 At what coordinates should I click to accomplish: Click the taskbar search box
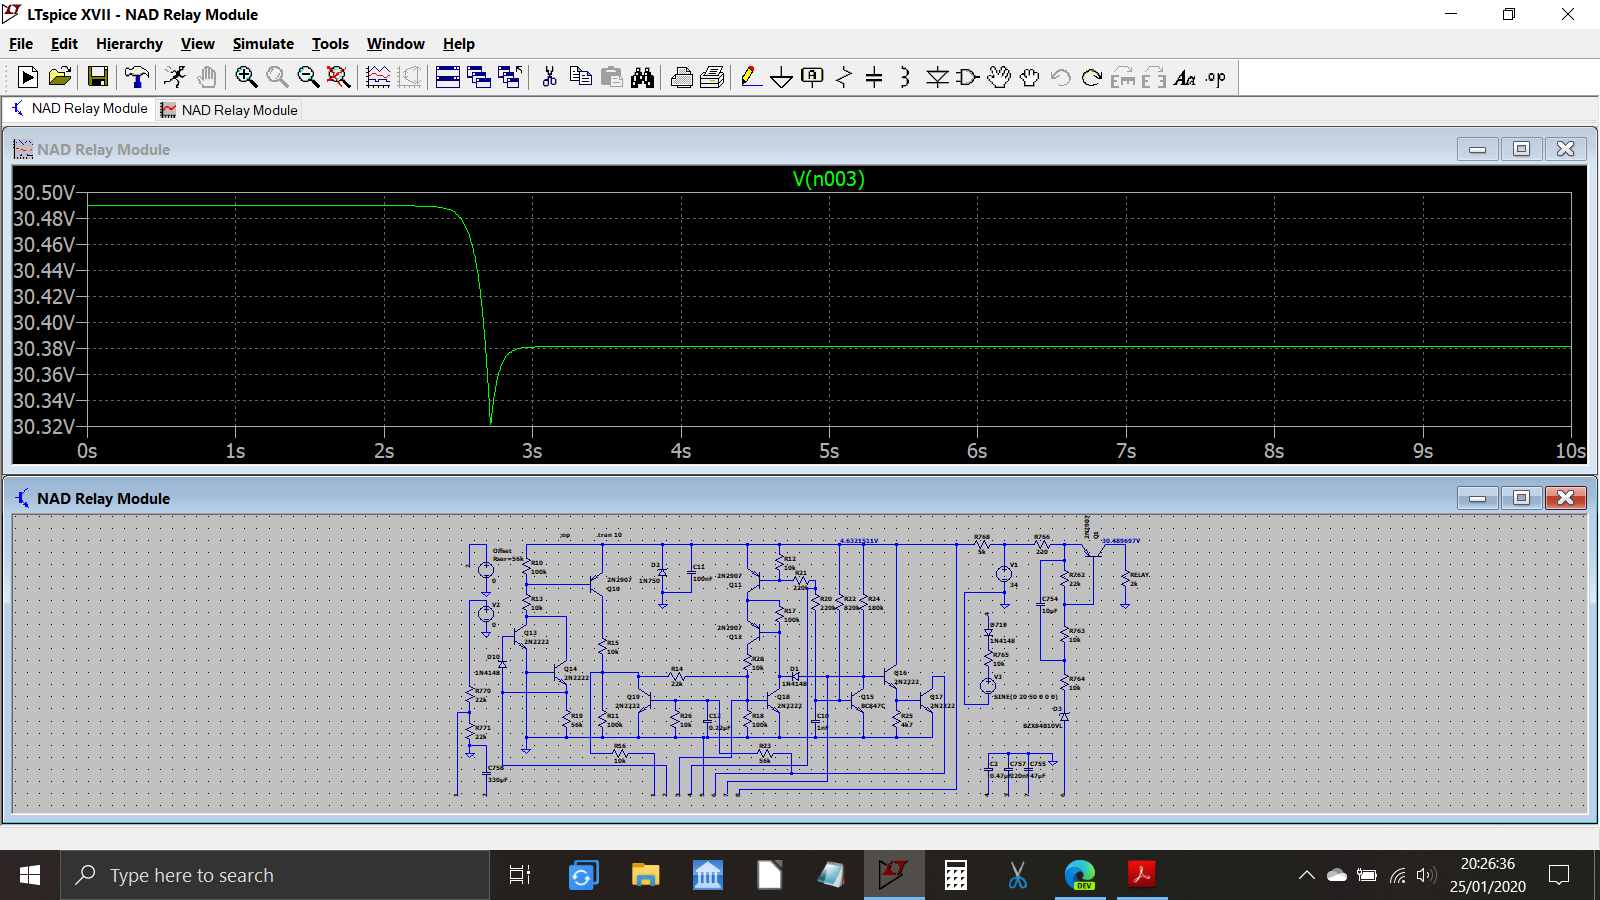point(275,876)
